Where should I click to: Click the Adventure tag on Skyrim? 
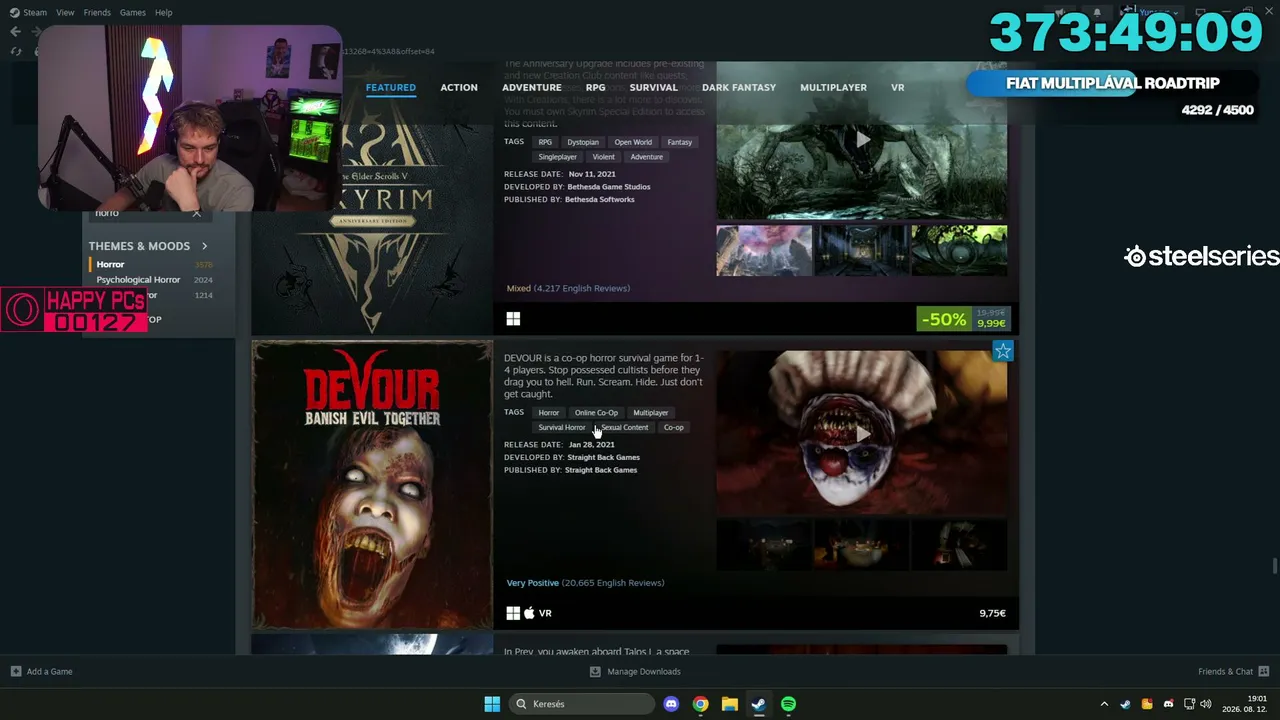click(646, 157)
